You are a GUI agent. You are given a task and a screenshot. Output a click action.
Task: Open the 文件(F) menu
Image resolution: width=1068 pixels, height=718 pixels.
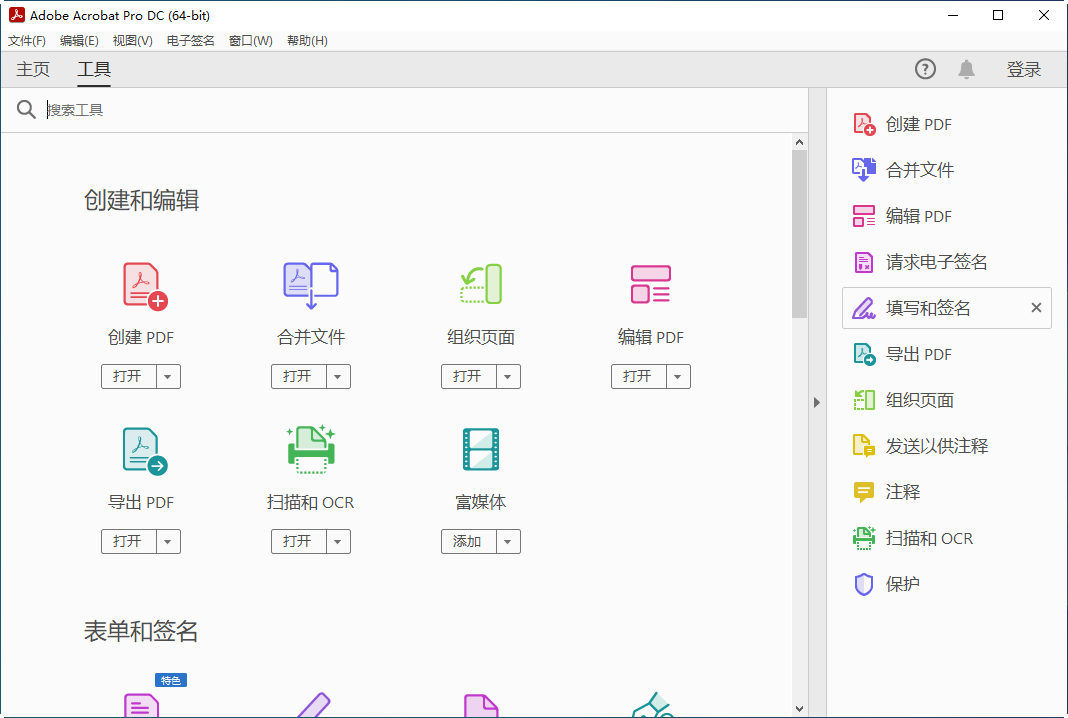pos(26,40)
